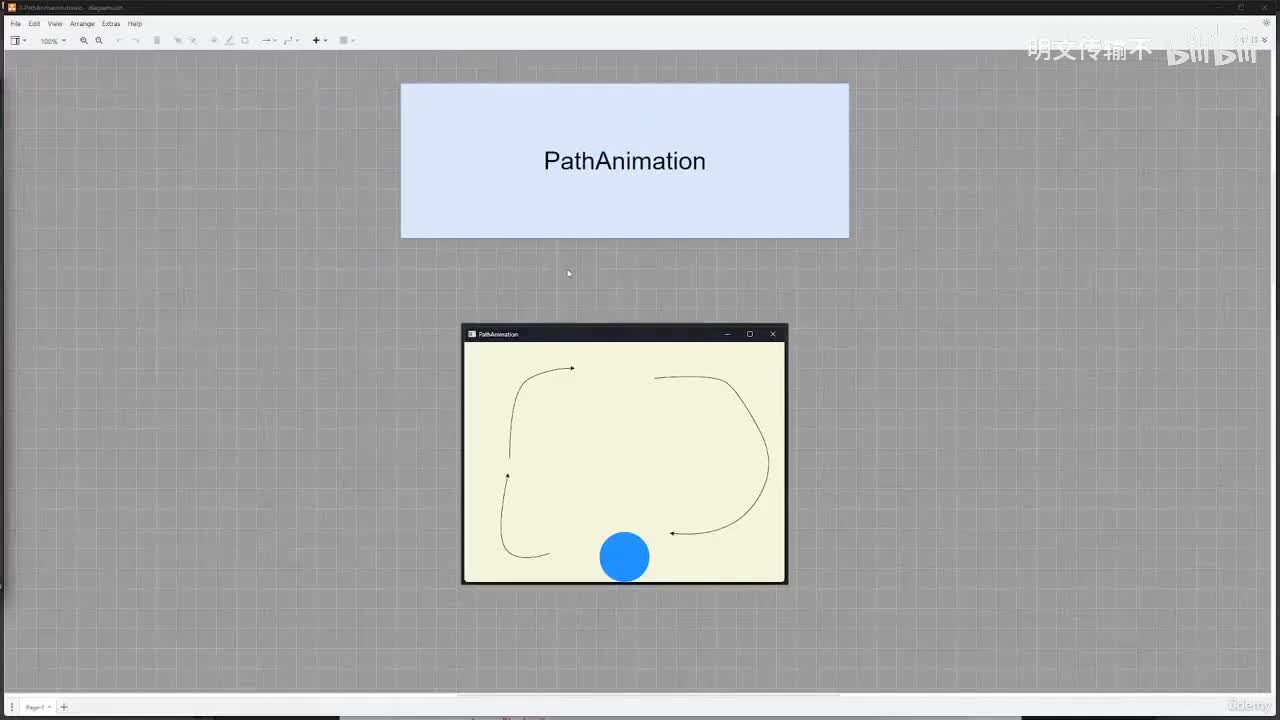Open the insert plus dropdown
1280x720 pixels.
(319, 41)
